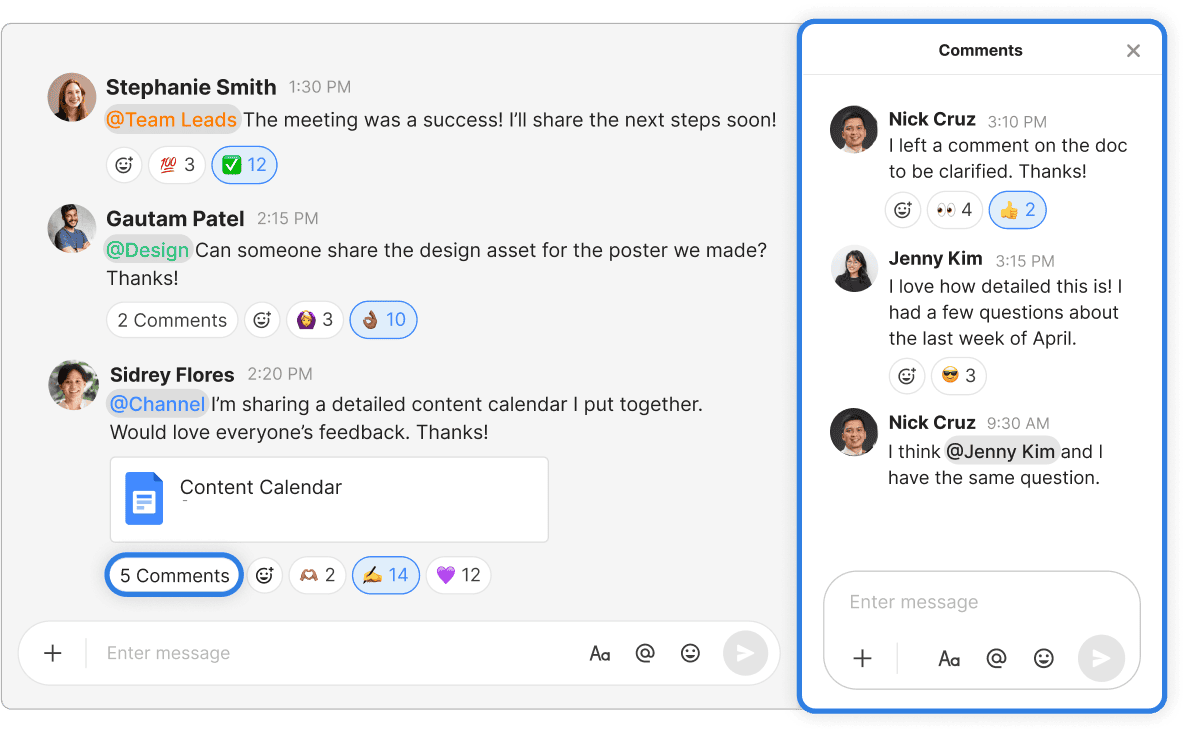Open emoji picker in main message box
This screenshot has width=1184, height=730.
coord(690,653)
